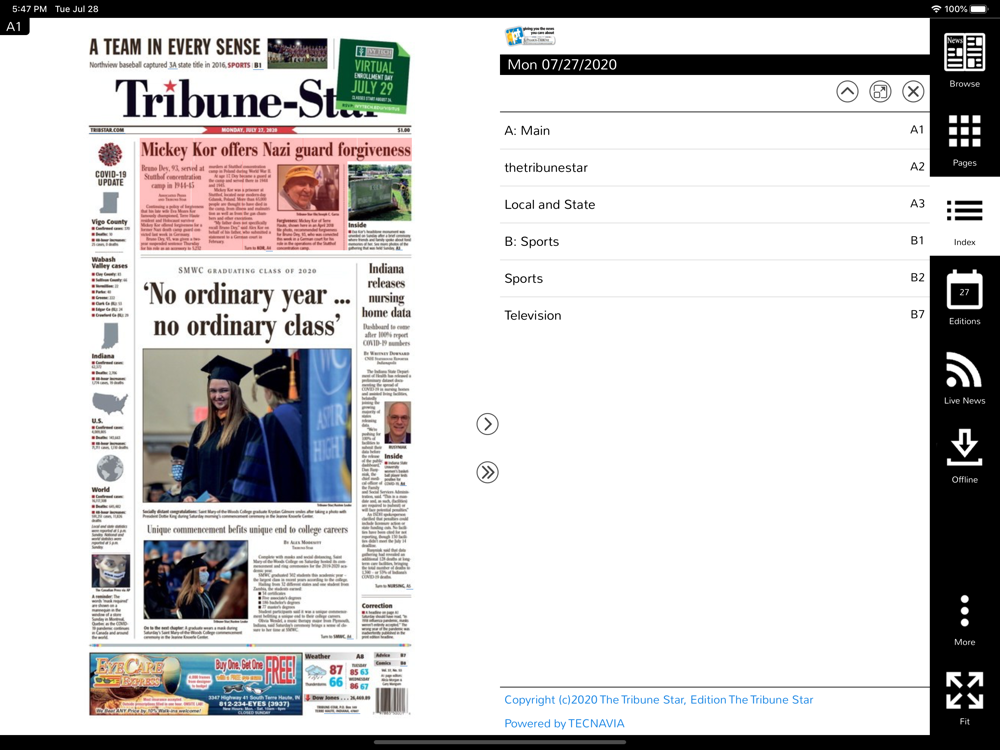Open the Browse news view

(964, 59)
